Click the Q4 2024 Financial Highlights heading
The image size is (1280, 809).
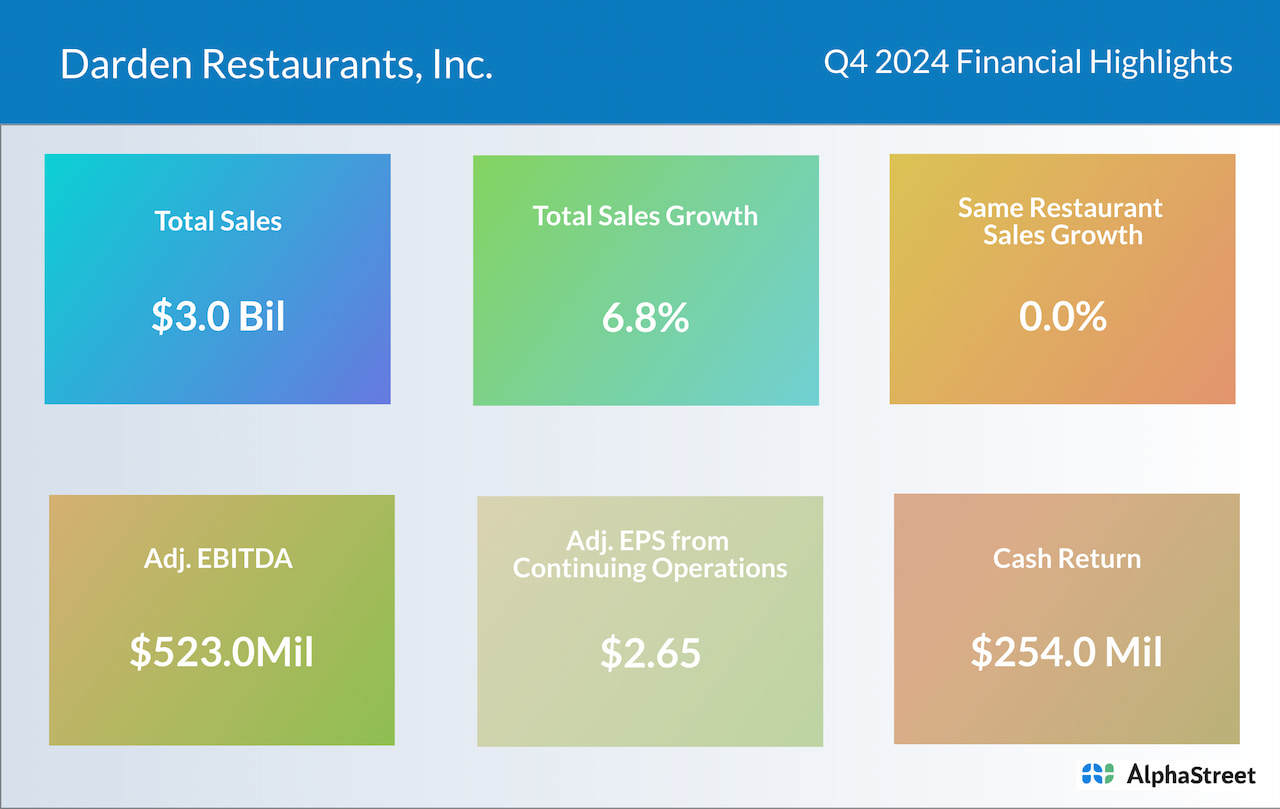[x=1027, y=62]
